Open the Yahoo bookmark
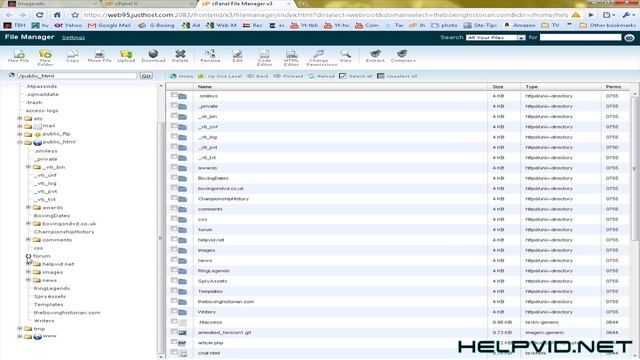Image resolution: width=640 pixels, height=360 pixels. (x=69, y=25)
